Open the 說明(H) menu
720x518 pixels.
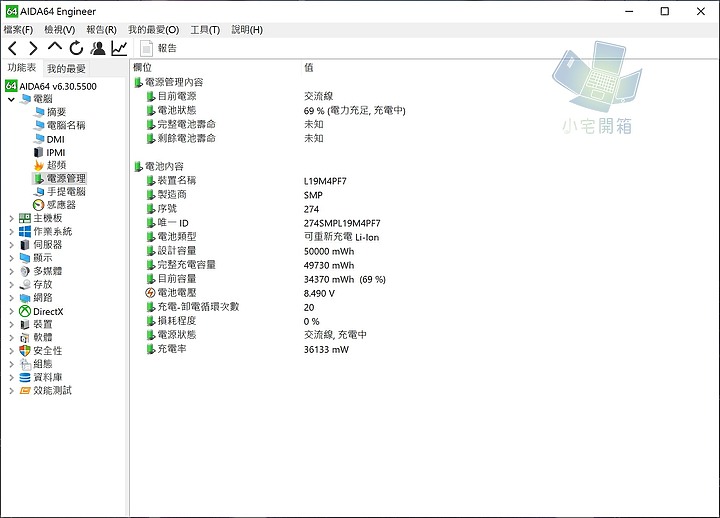click(x=247, y=30)
